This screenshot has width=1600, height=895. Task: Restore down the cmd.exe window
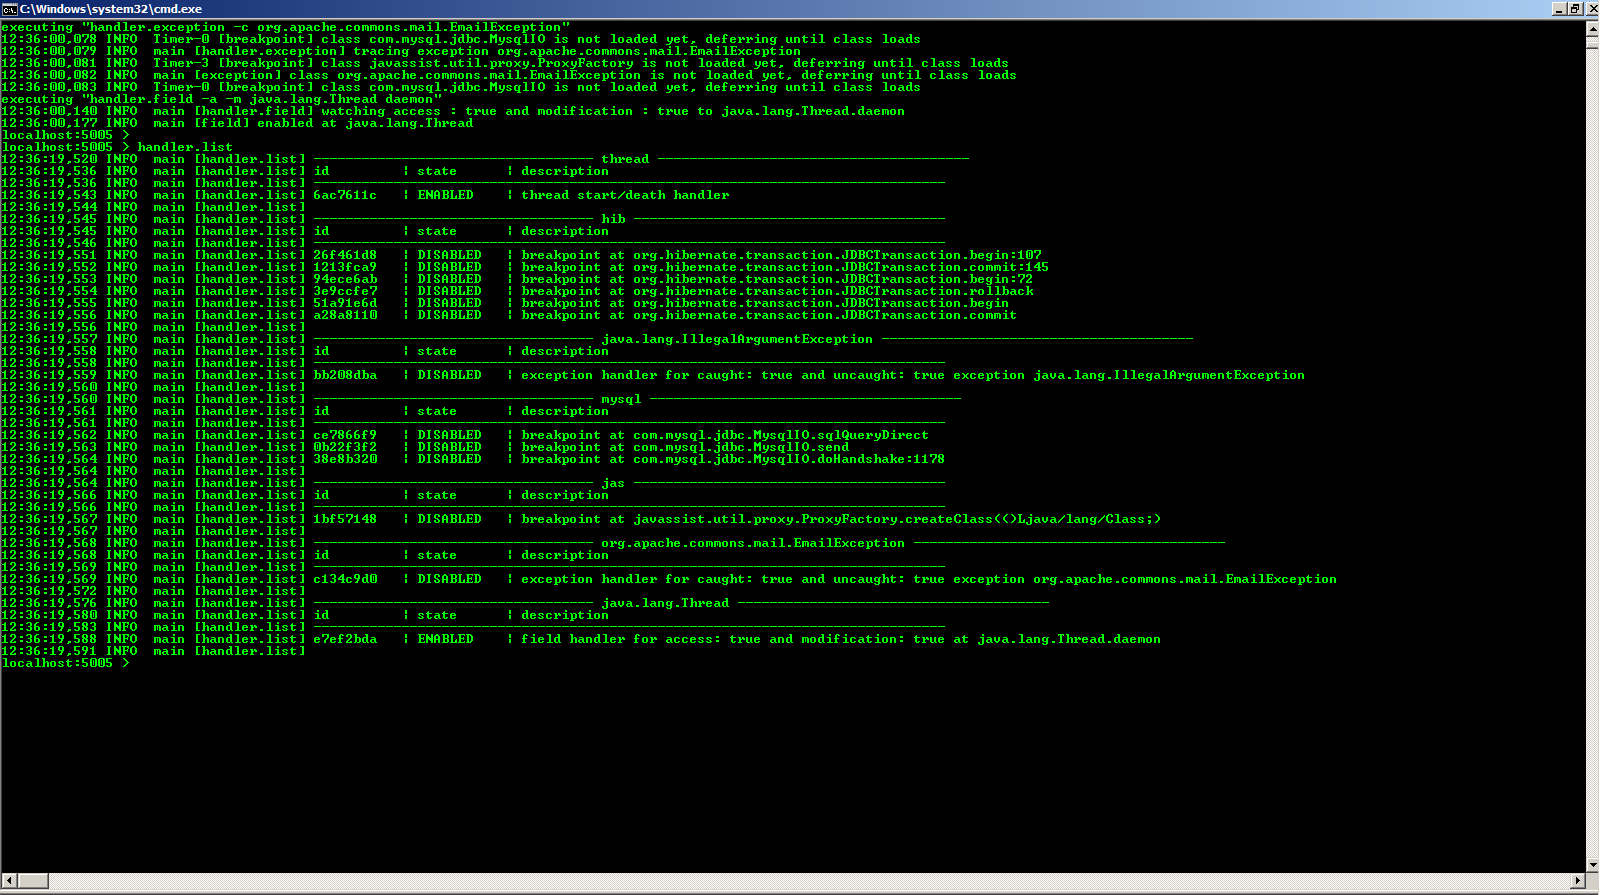tap(1575, 8)
